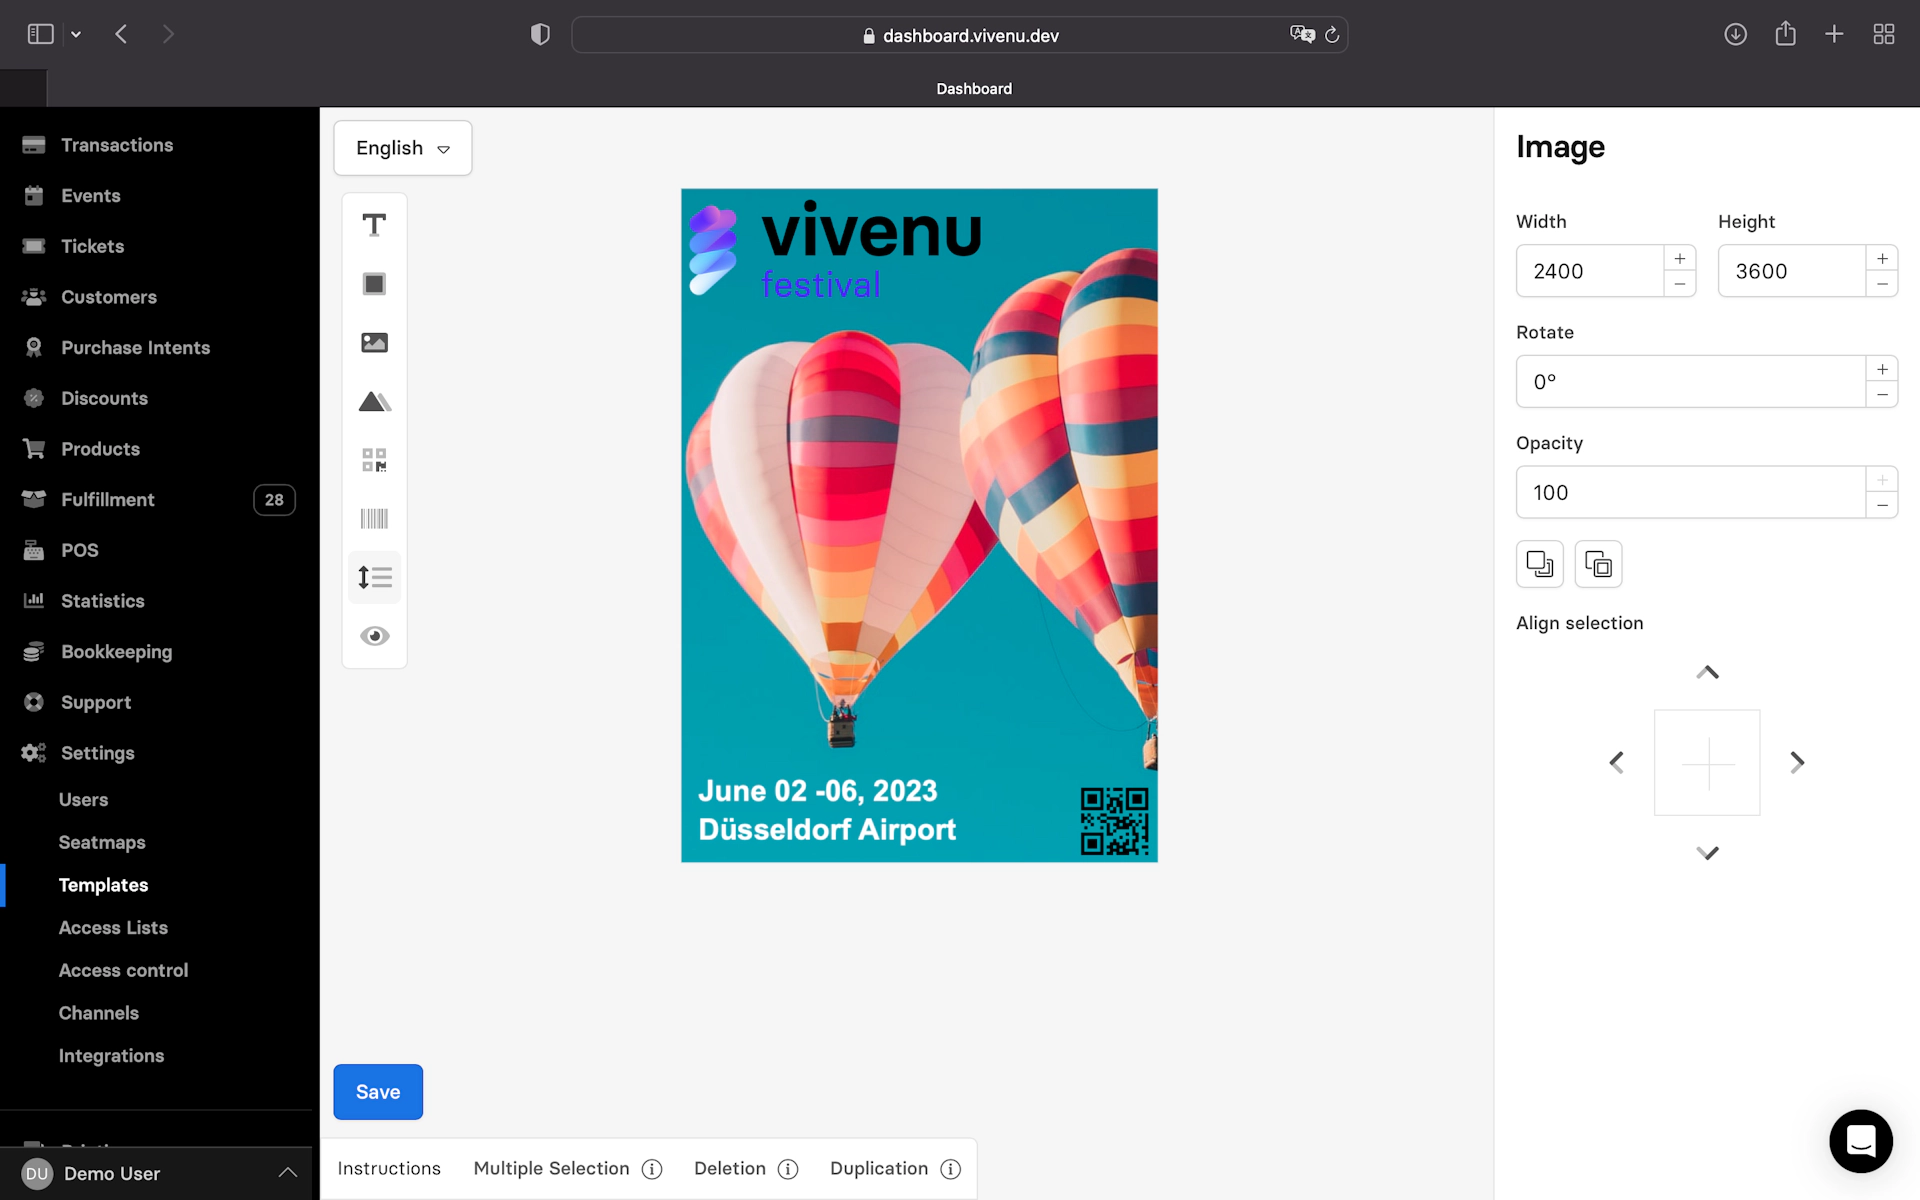Open Safari sidebar dropdown arrow
Screen dimensions: 1920x1200
[76, 35]
